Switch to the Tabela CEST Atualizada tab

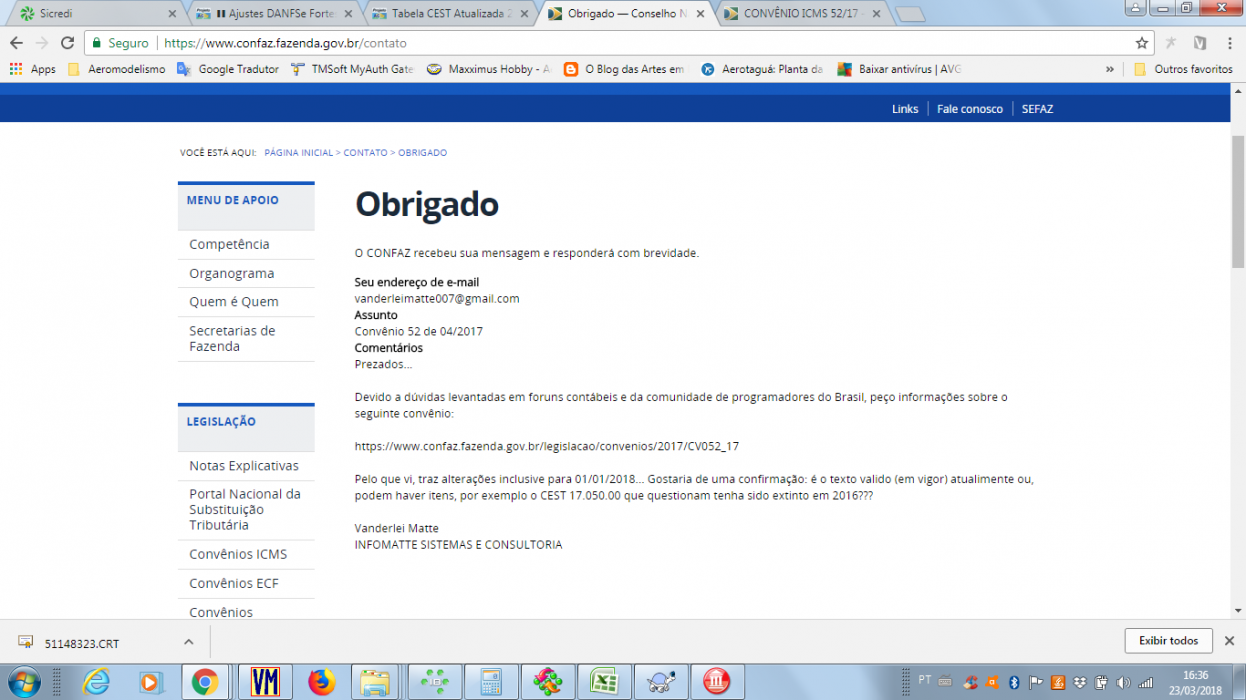(449, 14)
